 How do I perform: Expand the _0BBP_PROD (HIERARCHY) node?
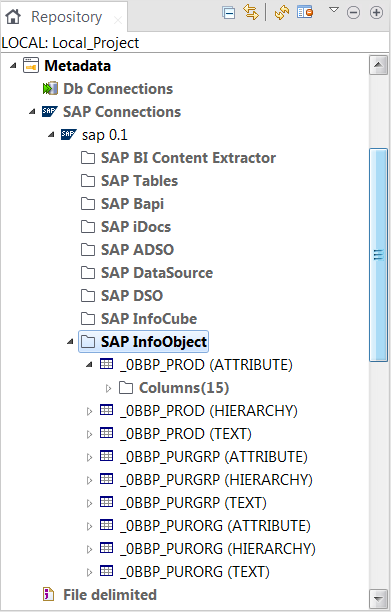tap(89, 411)
